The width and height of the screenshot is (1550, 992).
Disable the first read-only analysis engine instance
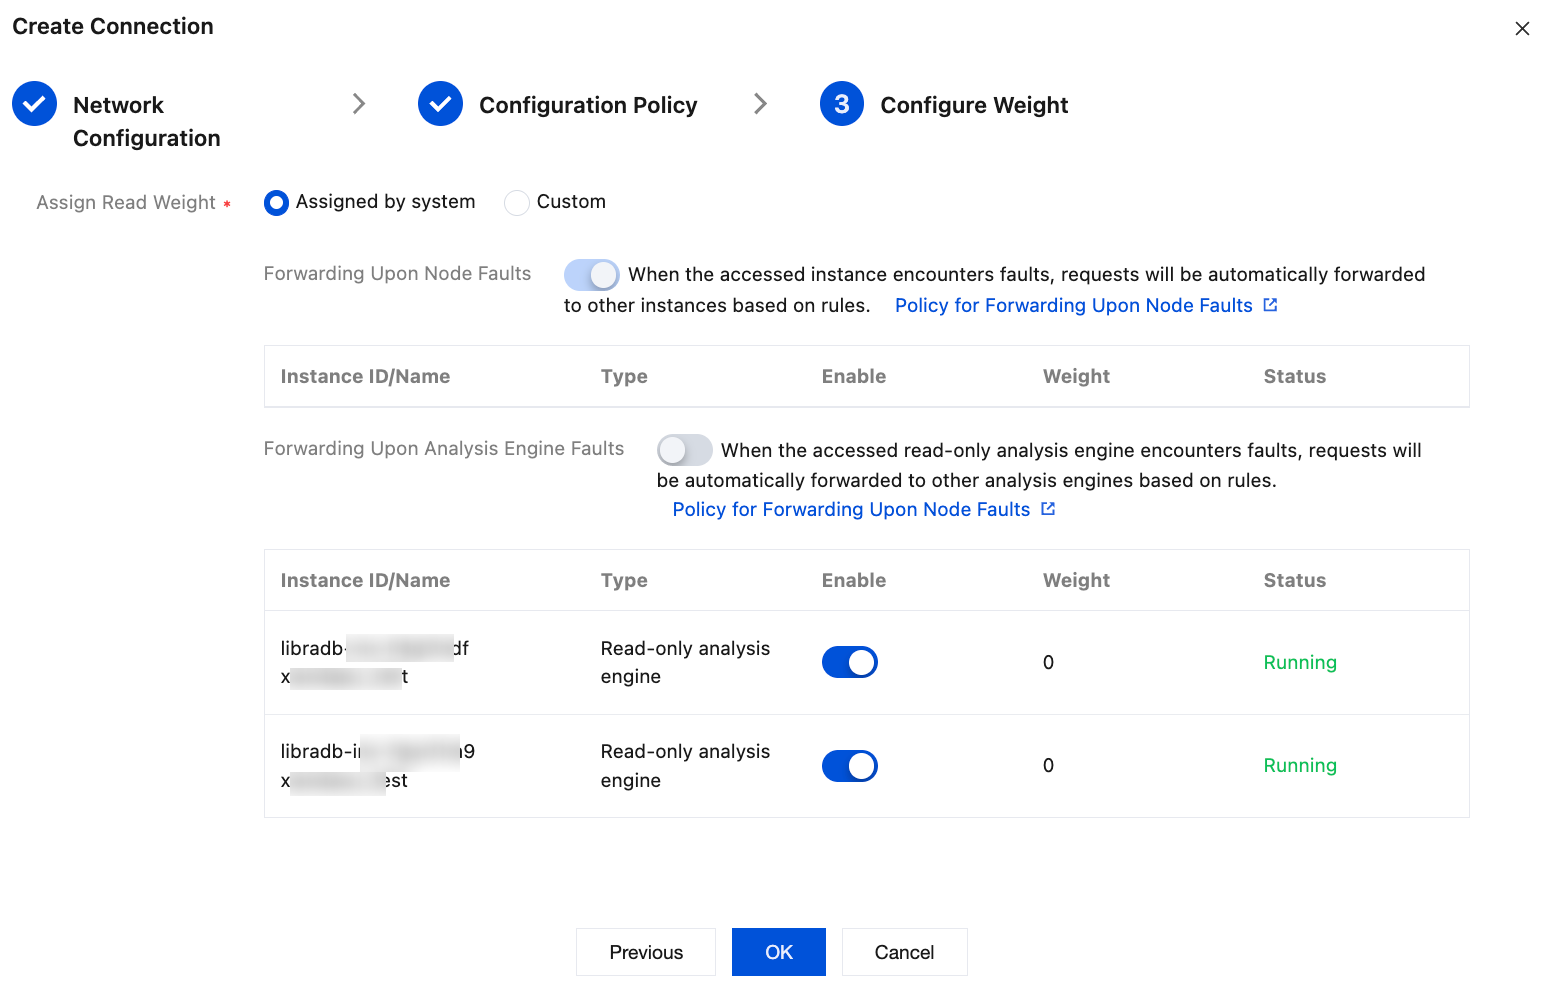849,662
